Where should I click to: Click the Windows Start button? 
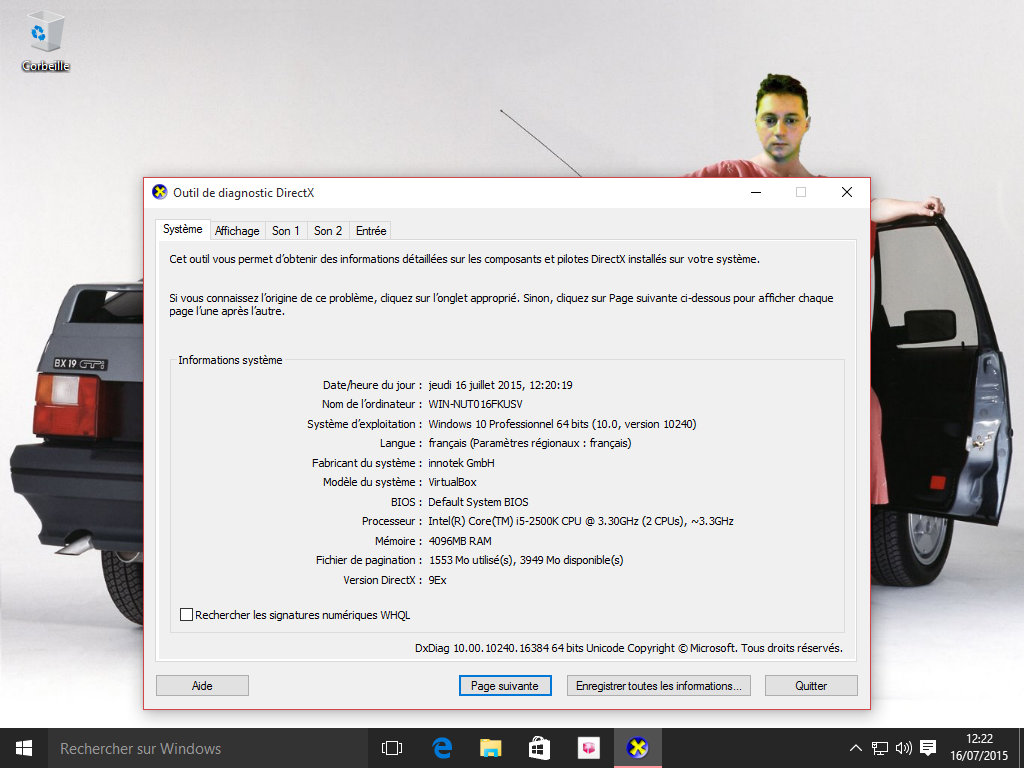pos(21,747)
